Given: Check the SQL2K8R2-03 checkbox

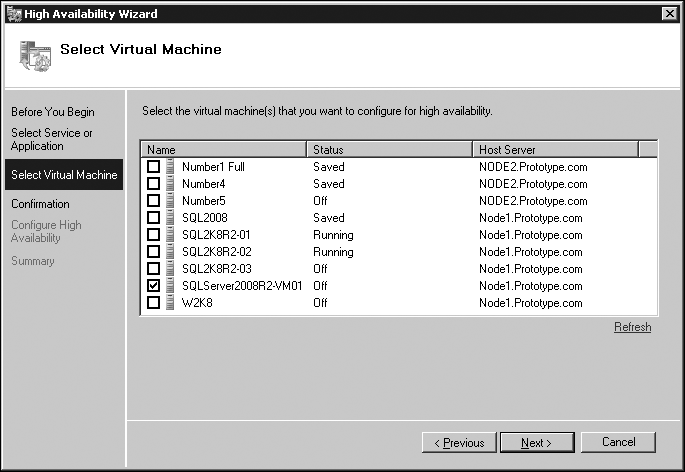Looking at the screenshot, I should pyautogui.click(x=153, y=269).
